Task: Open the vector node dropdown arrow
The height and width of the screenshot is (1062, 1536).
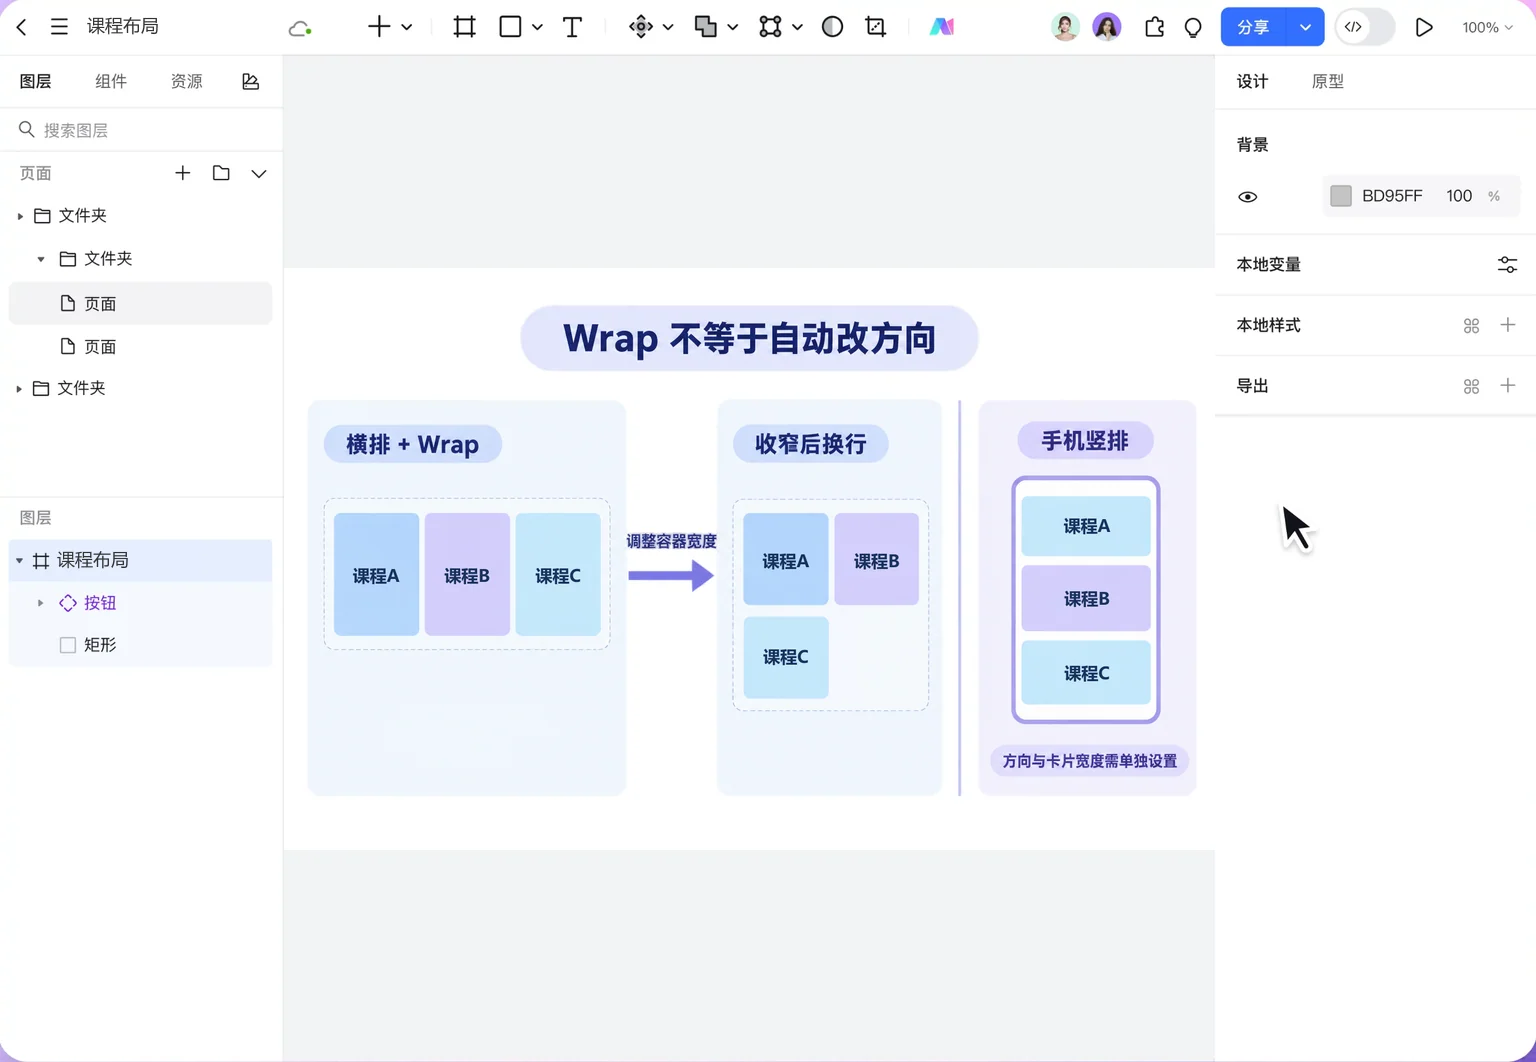Action: click(x=797, y=27)
